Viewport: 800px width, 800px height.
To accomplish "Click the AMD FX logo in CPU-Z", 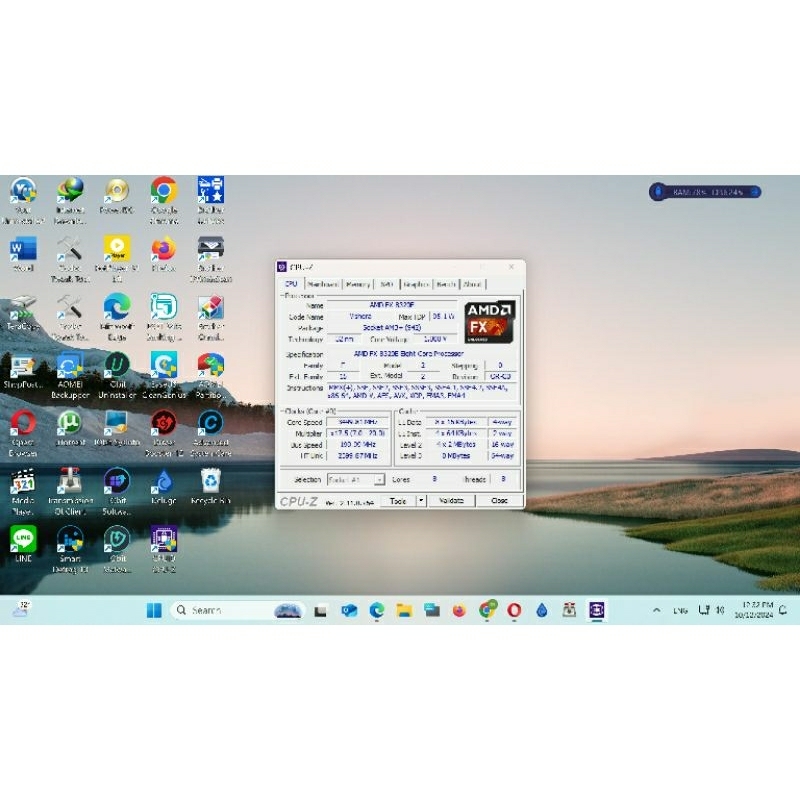I will [490, 321].
